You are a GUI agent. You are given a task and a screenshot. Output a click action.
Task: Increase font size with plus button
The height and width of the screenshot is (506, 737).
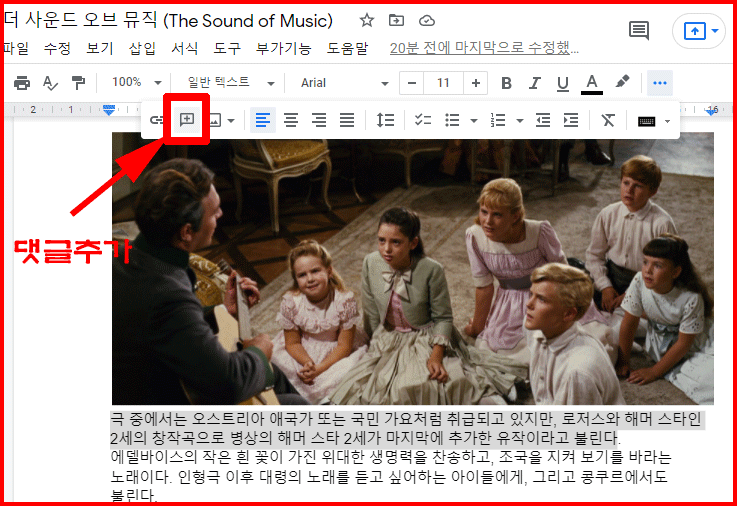[x=476, y=83]
